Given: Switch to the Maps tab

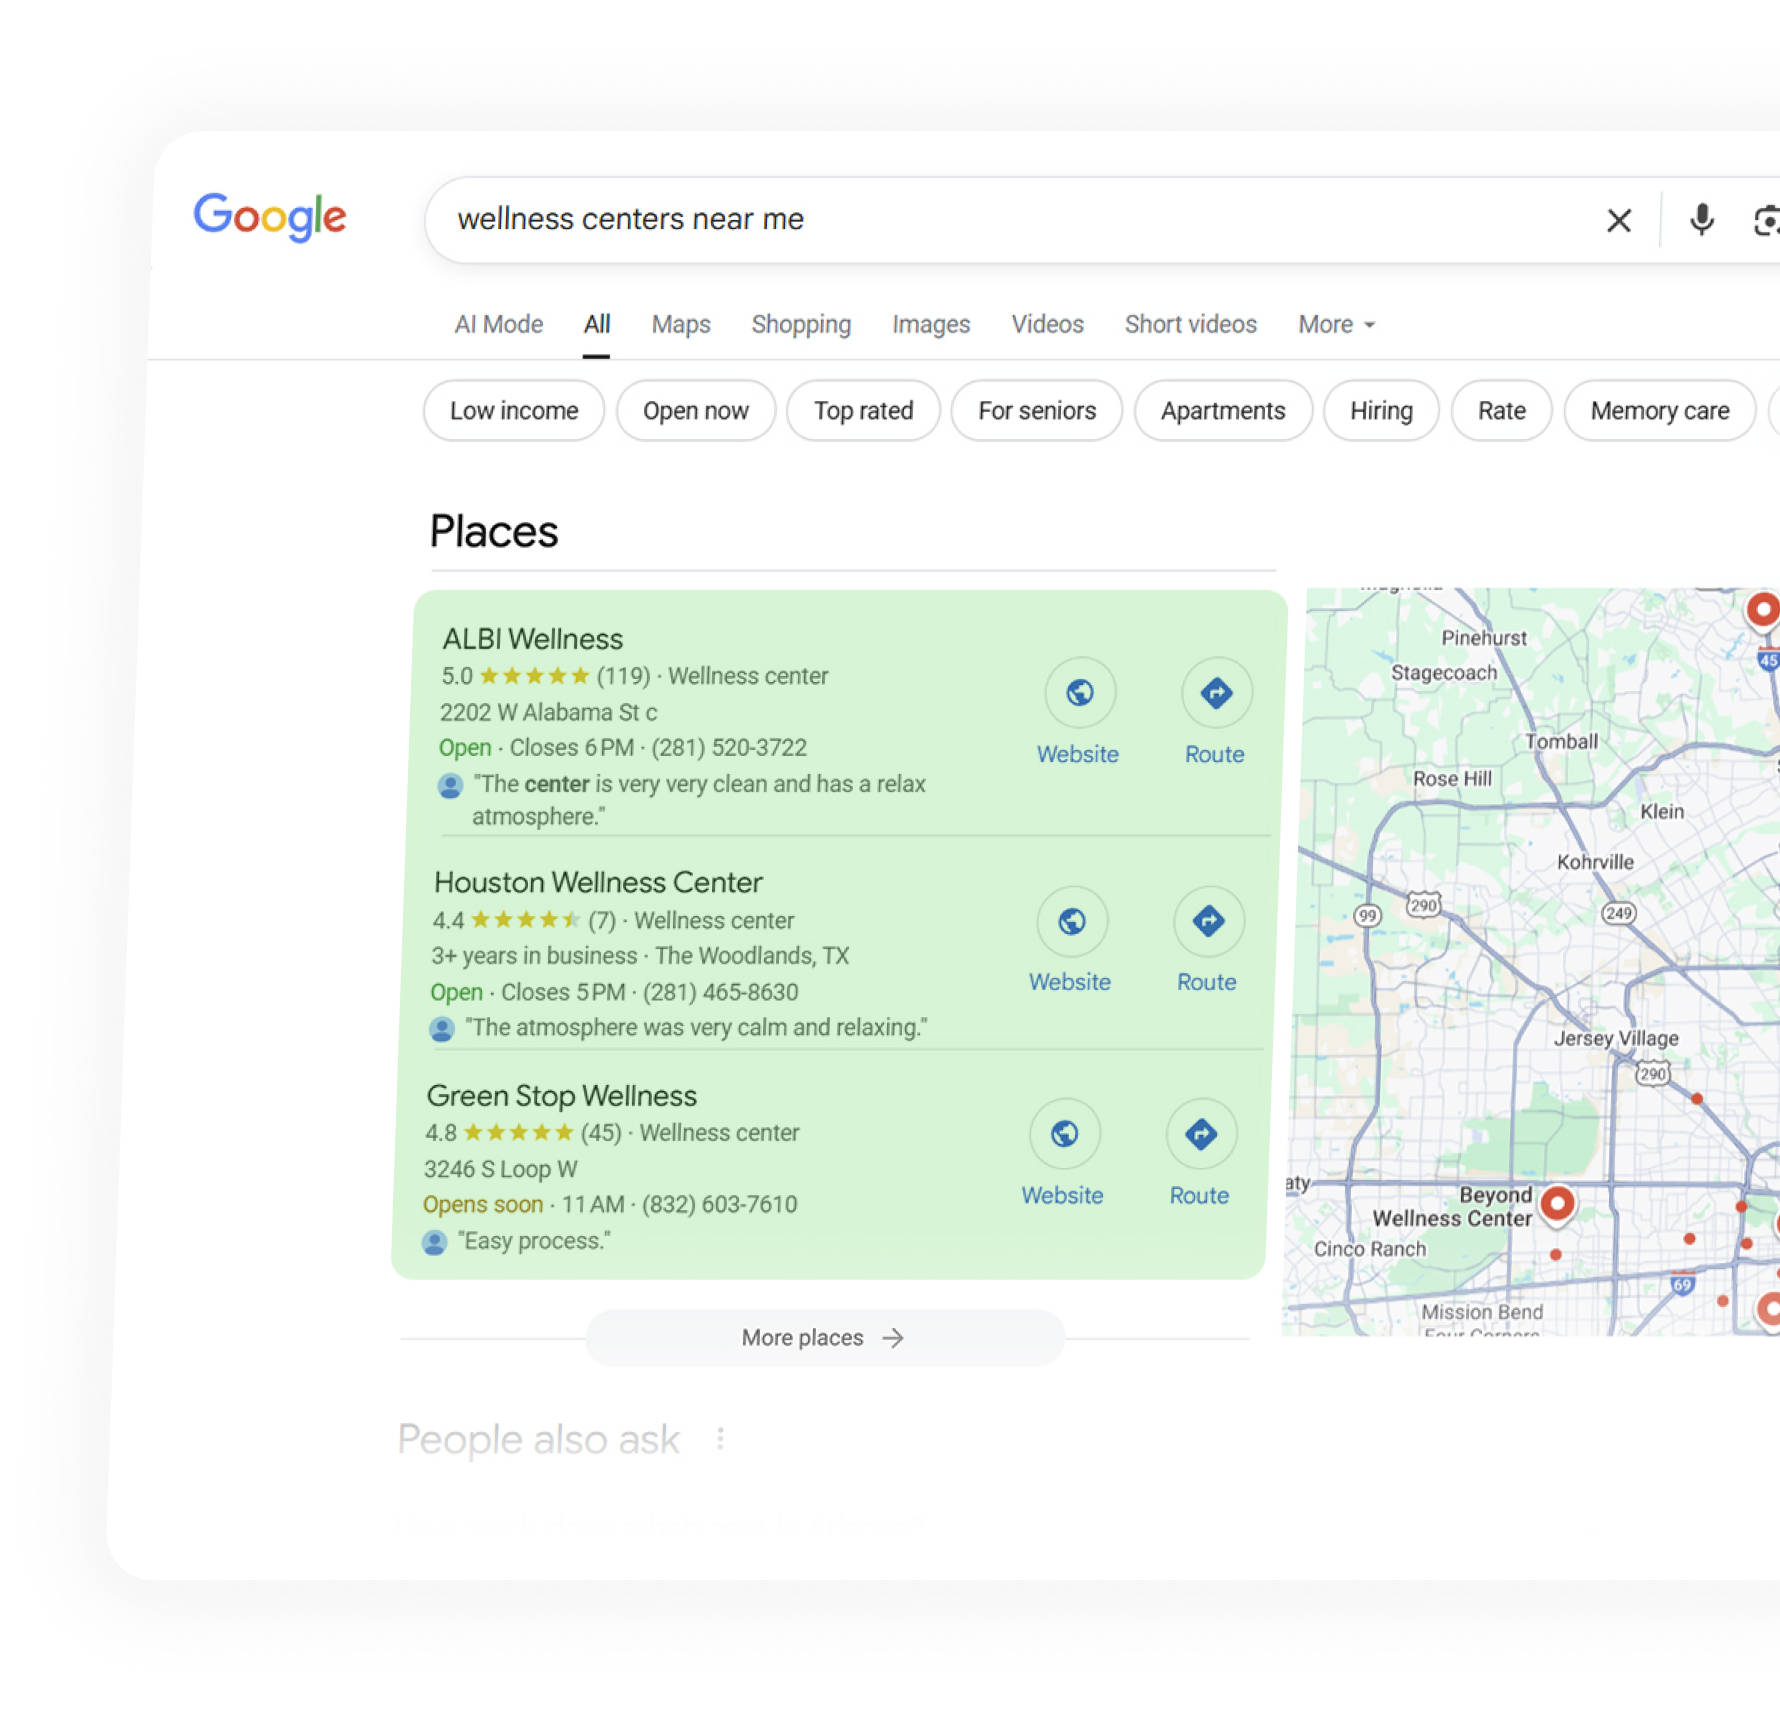Looking at the screenshot, I should [x=680, y=325].
